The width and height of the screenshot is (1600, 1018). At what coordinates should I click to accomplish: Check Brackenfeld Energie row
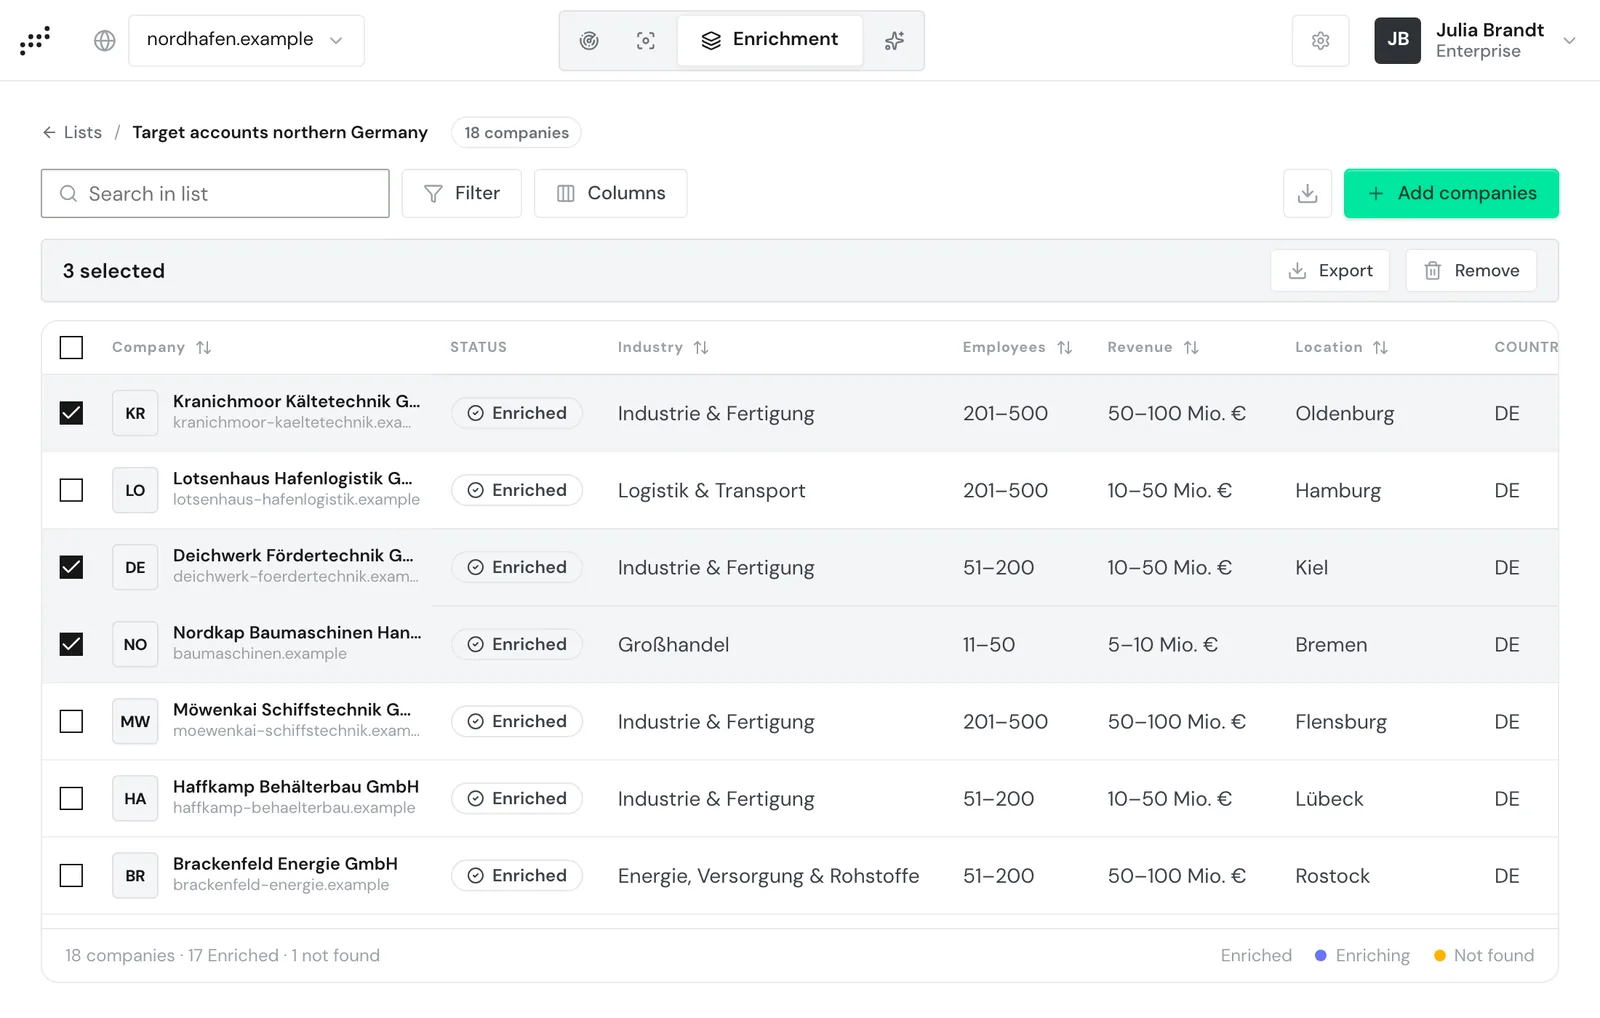(71, 875)
